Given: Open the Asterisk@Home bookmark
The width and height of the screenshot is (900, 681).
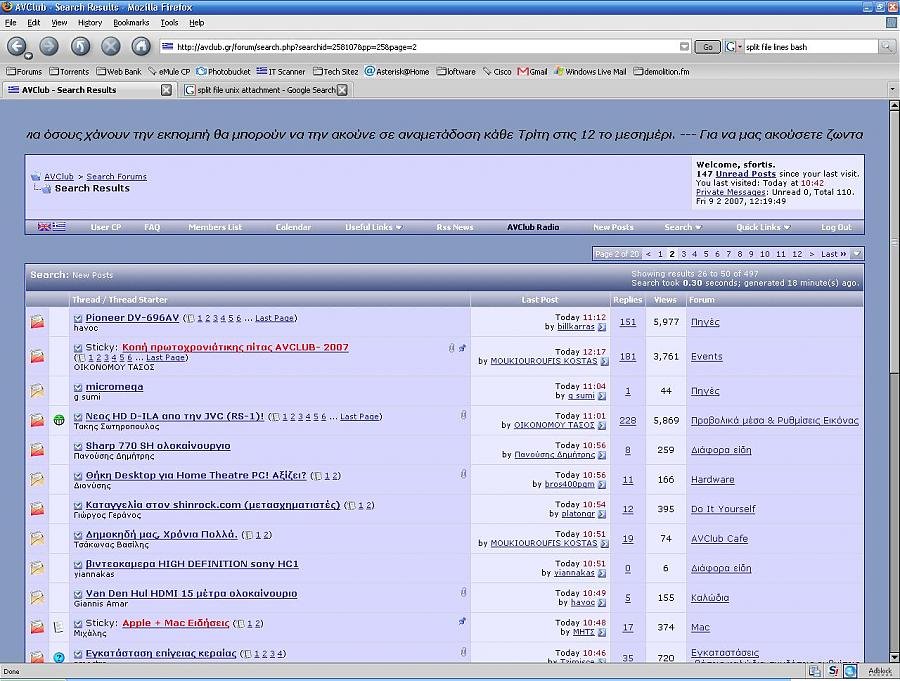Looking at the screenshot, I should [397, 72].
